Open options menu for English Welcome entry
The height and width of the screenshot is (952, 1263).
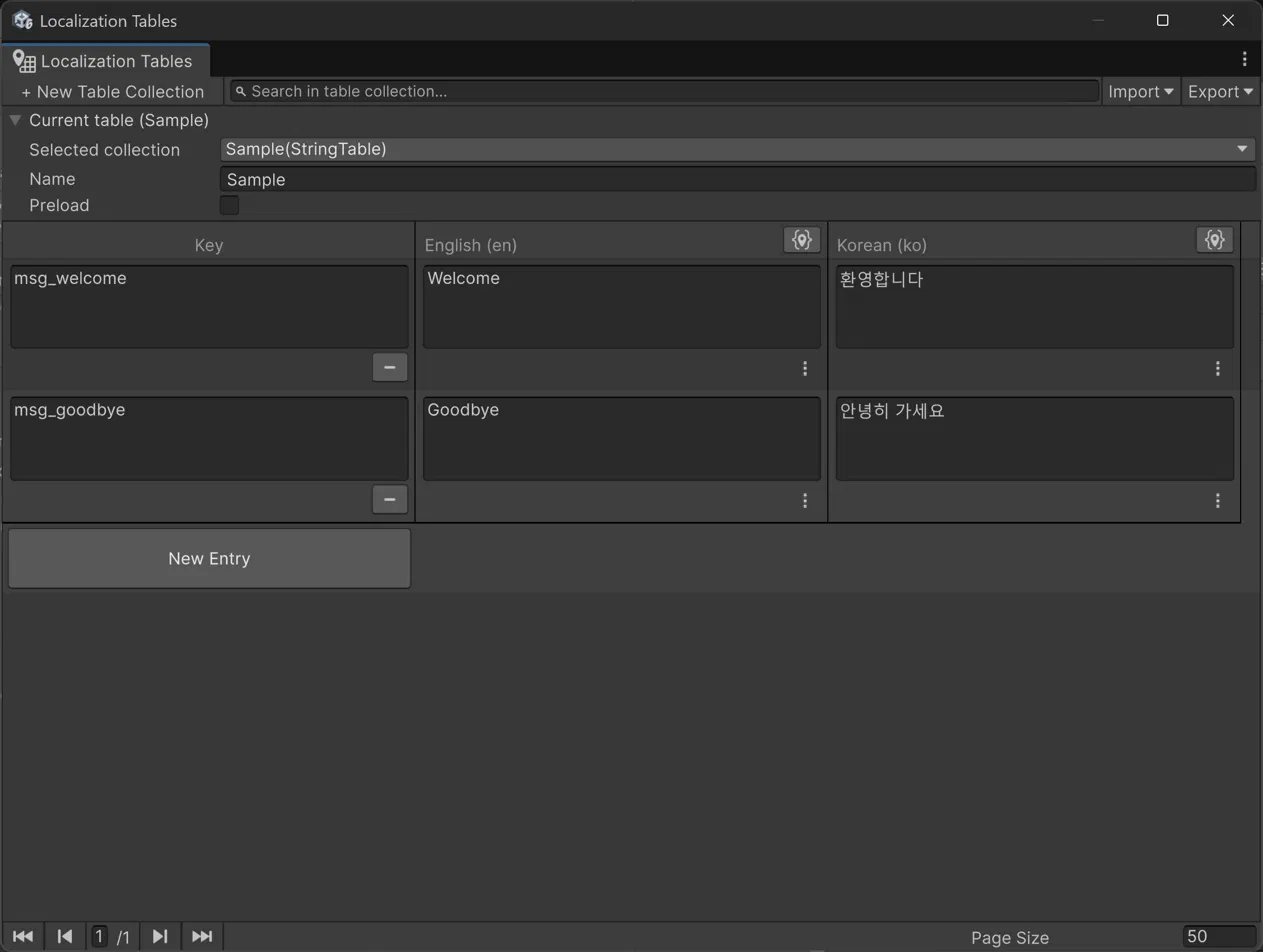click(805, 369)
